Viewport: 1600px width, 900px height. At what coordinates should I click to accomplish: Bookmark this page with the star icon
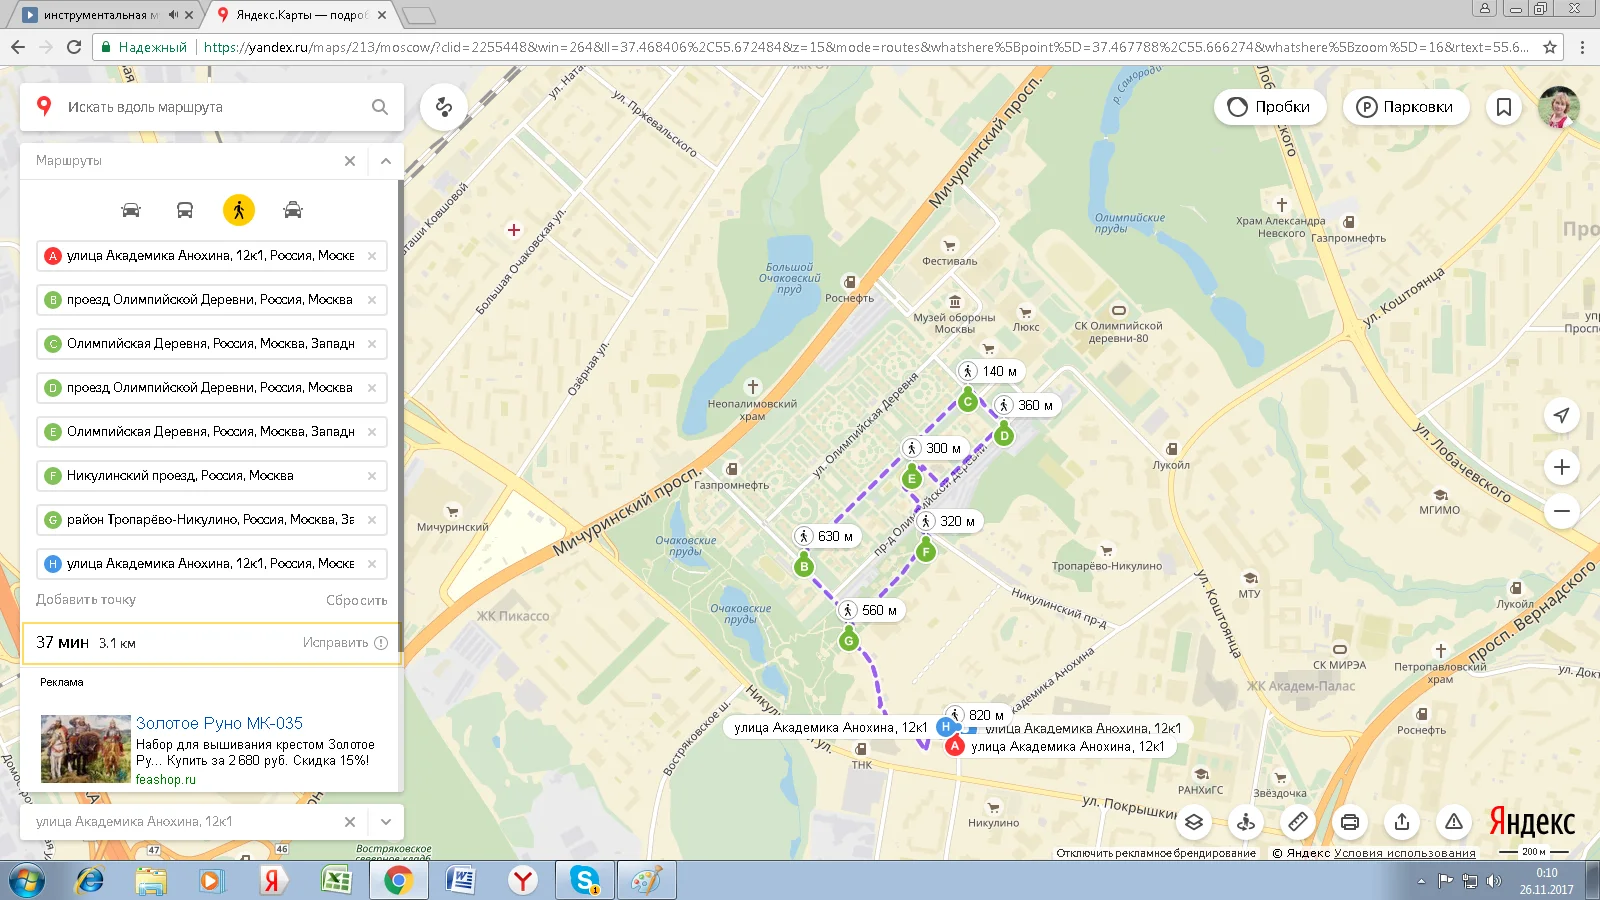tap(1550, 47)
